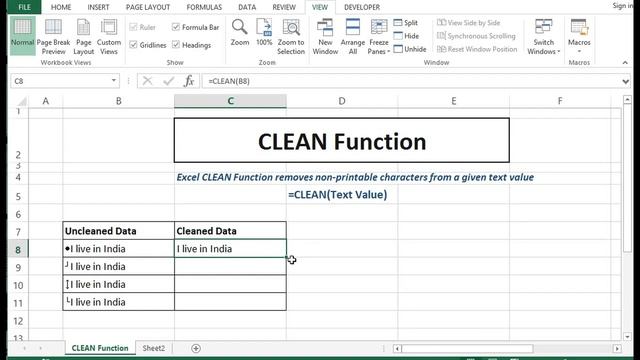
Task: Collapse the ribbon
Action: (x=625, y=62)
